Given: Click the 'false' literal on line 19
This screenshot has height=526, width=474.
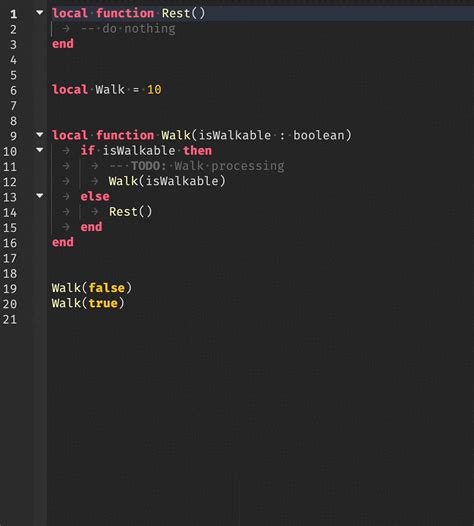Looking at the screenshot, I should point(107,288).
